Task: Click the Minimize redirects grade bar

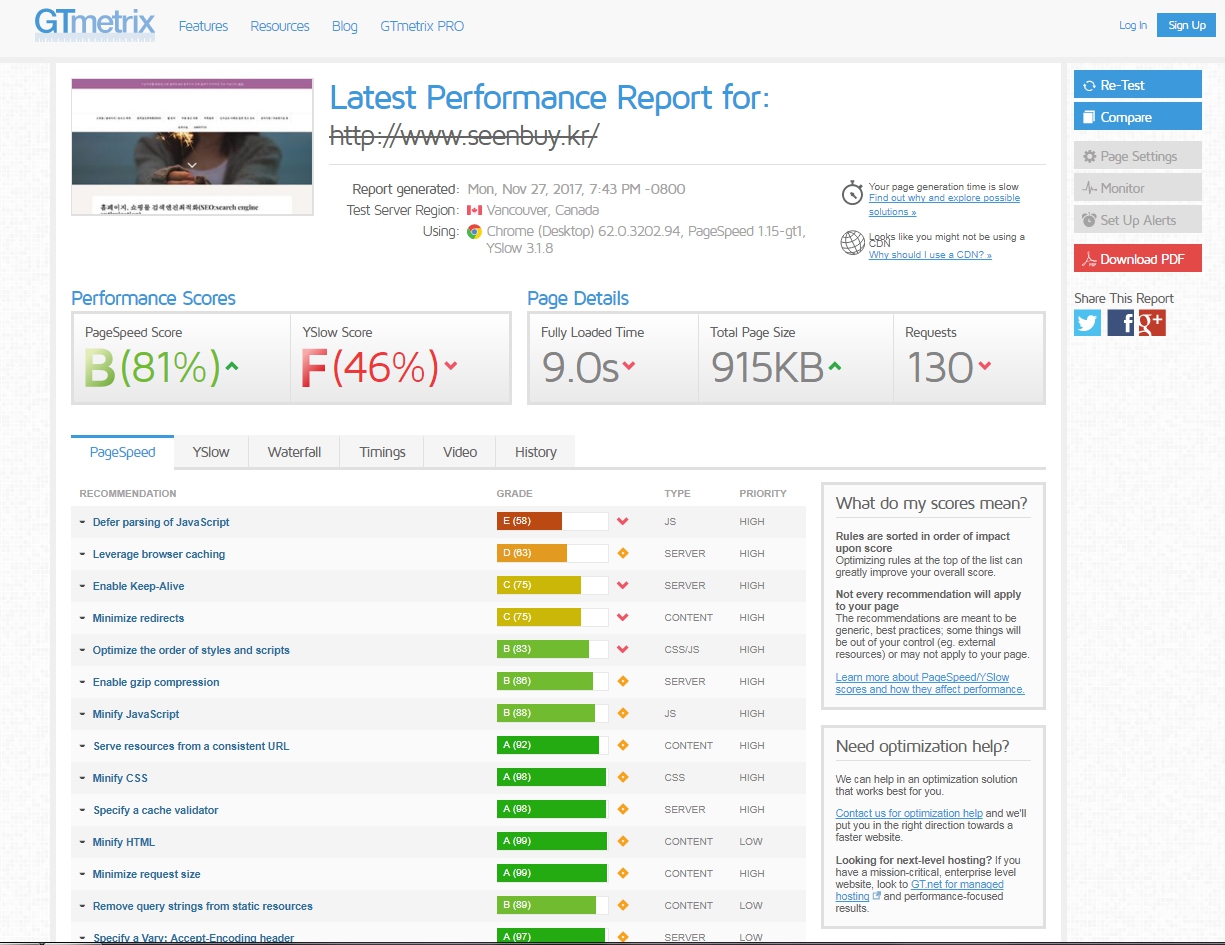Action: click(x=552, y=618)
